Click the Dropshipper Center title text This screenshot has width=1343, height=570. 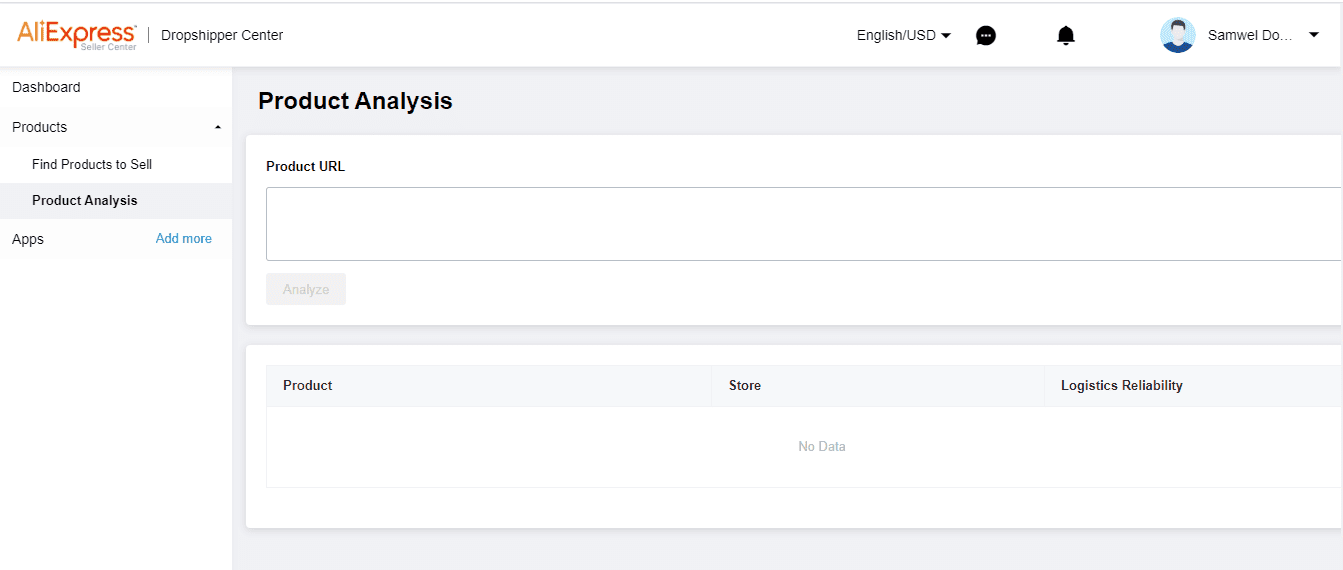[x=222, y=35]
